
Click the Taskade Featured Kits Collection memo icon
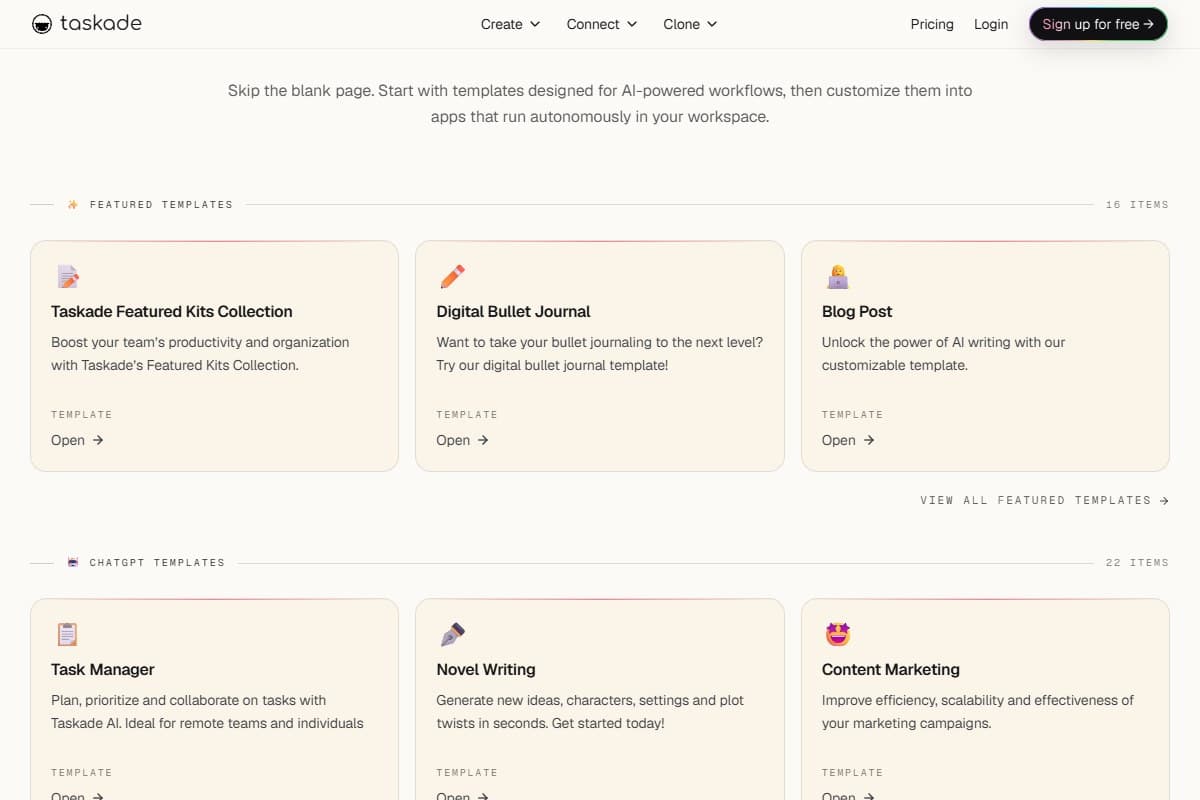[67, 276]
